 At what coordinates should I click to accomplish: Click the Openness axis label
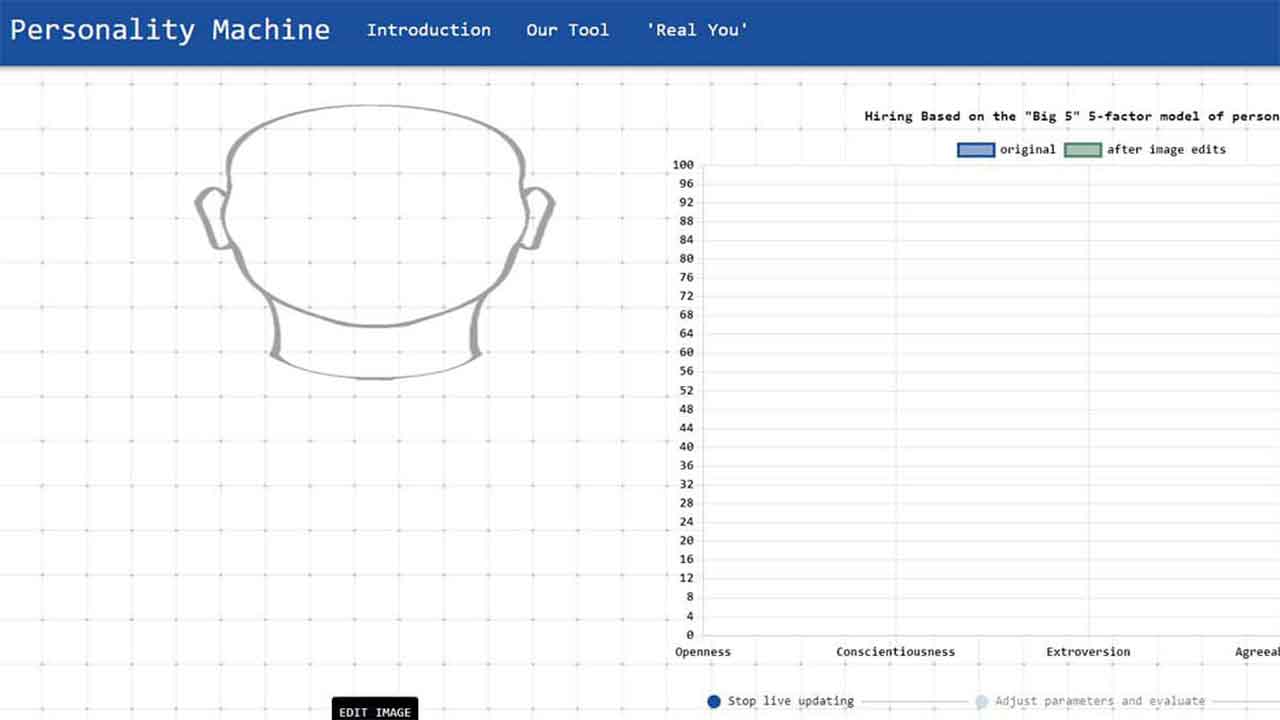(703, 652)
